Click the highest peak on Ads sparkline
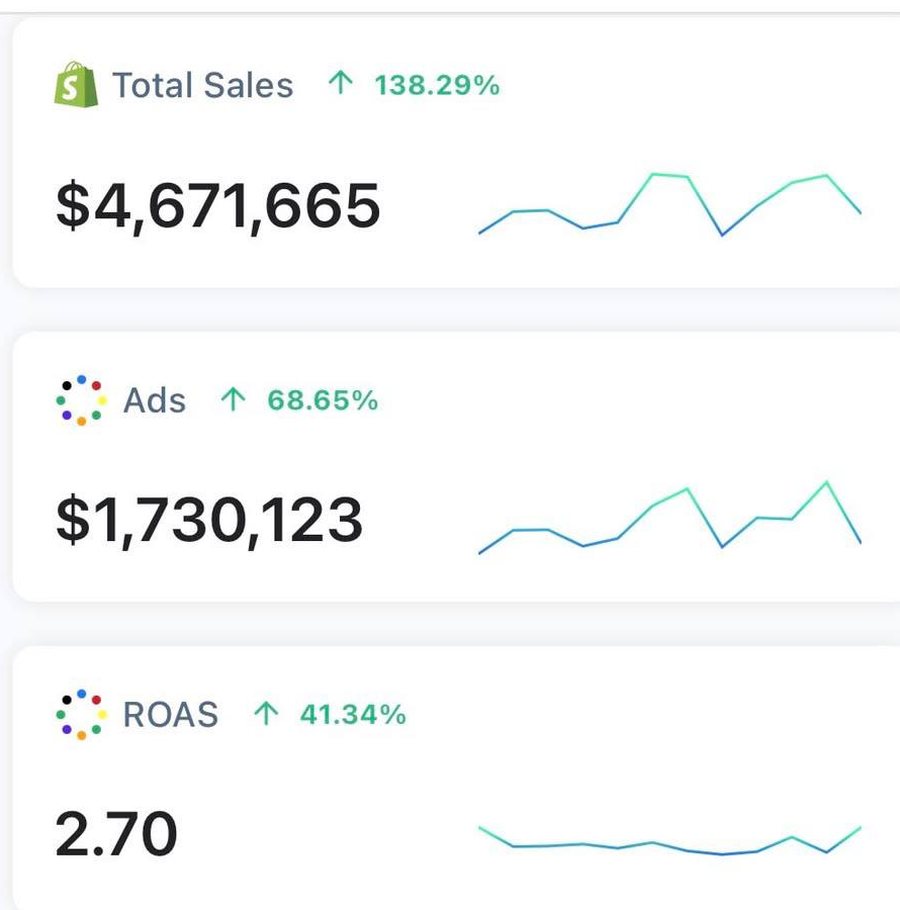 [826, 482]
